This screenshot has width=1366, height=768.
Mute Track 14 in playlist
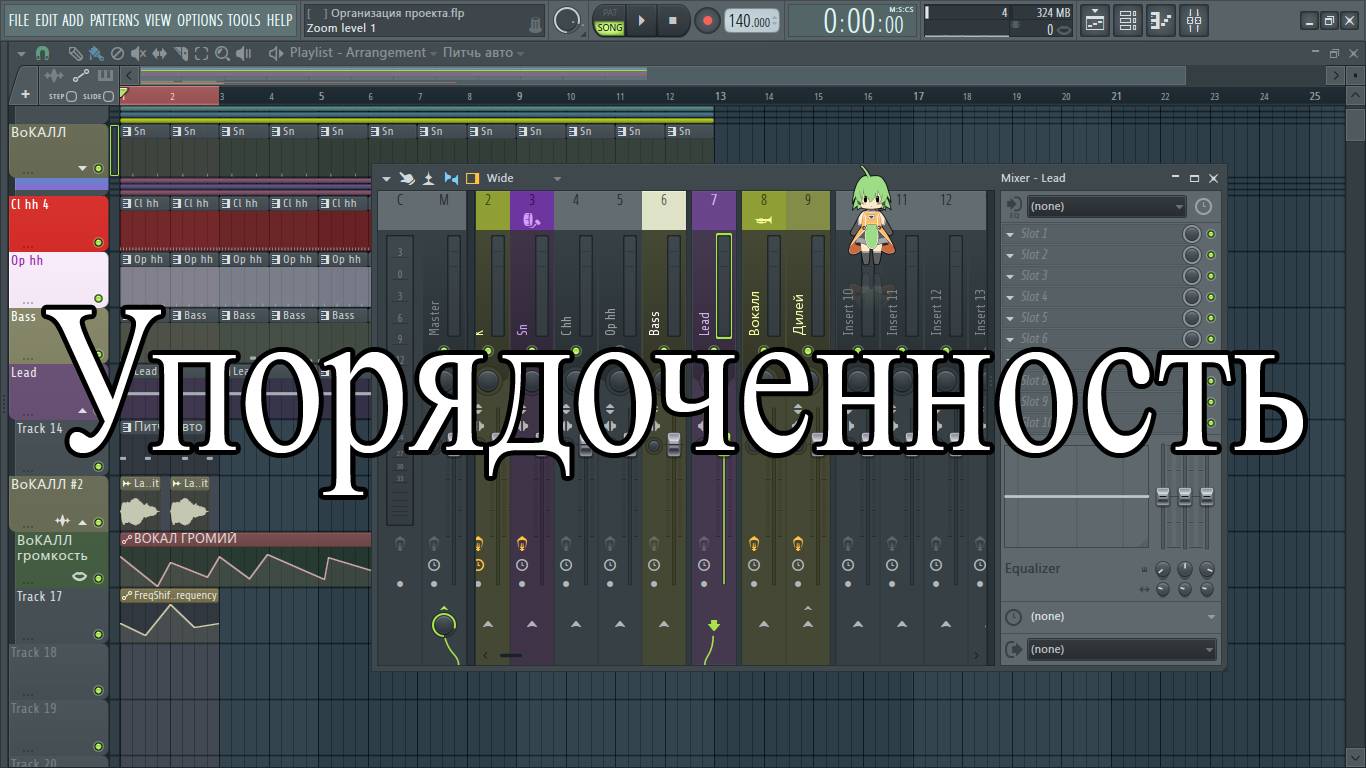[98, 466]
